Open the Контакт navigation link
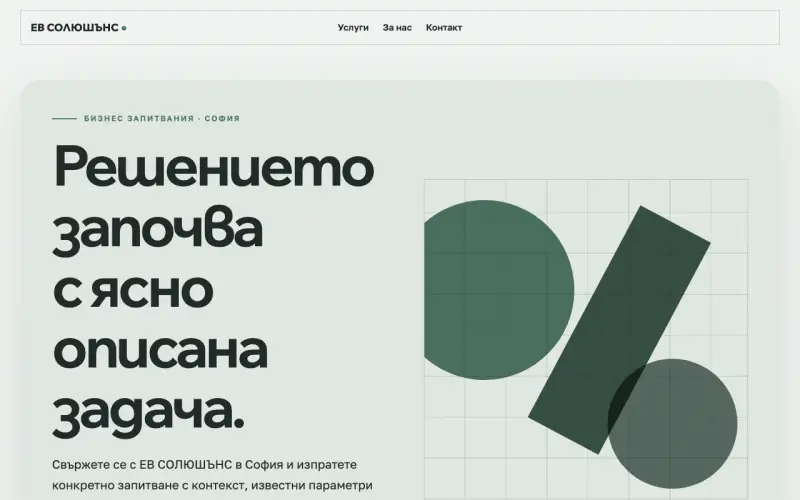Viewport: 800px width, 500px height. coord(444,28)
